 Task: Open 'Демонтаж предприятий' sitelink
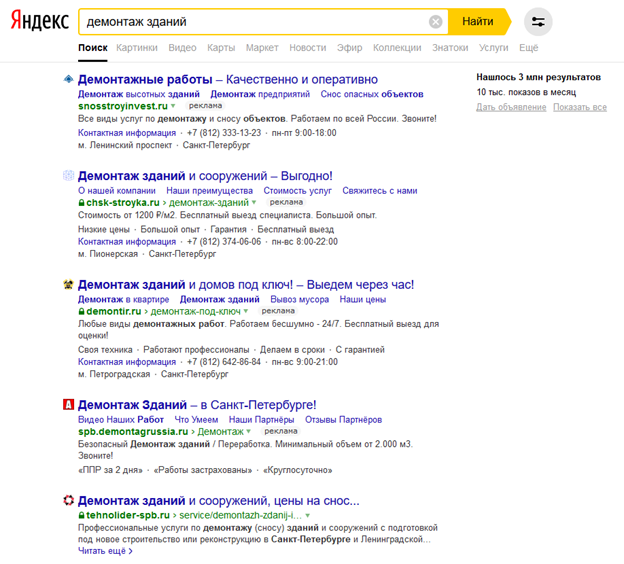pos(260,94)
